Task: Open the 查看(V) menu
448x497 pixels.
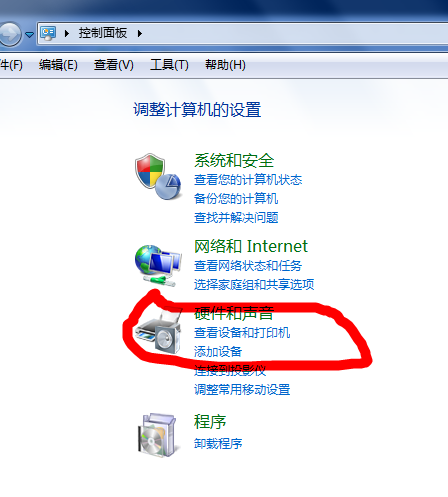Action: [x=114, y=65]
